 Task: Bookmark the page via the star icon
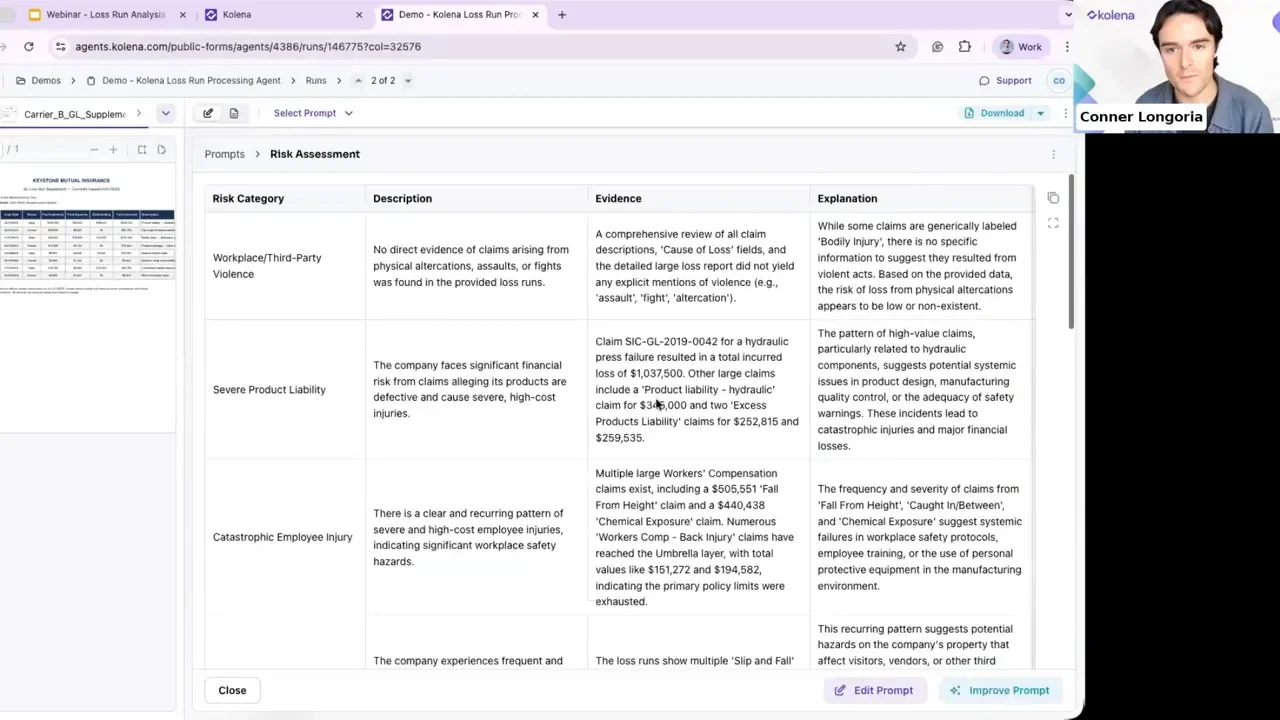[x=900, y=46]
